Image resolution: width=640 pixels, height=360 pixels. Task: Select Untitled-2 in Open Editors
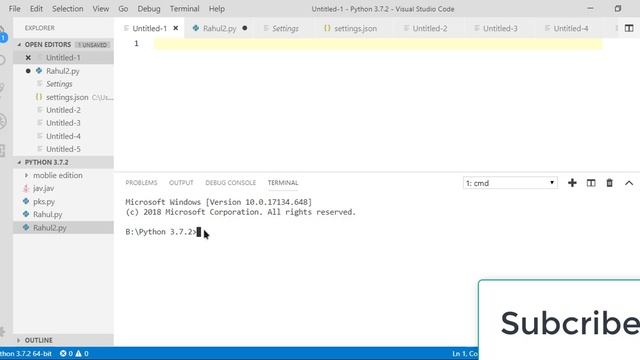[63, 110]
